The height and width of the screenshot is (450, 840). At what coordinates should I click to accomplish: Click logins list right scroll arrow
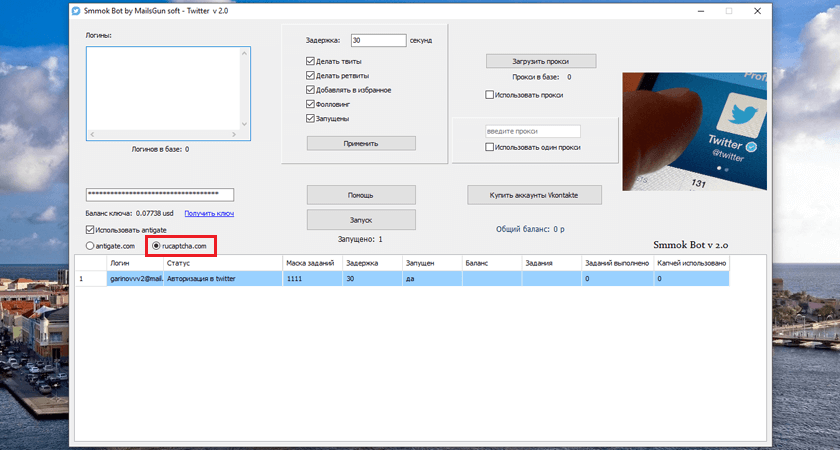234,135
